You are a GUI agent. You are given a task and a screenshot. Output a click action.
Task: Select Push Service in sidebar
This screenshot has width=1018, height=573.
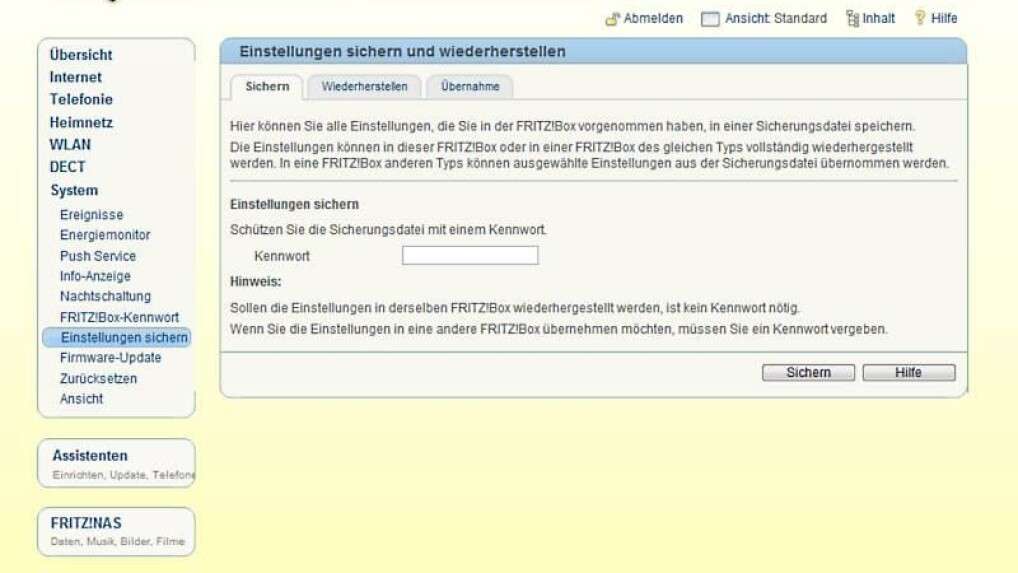point(98,256)
